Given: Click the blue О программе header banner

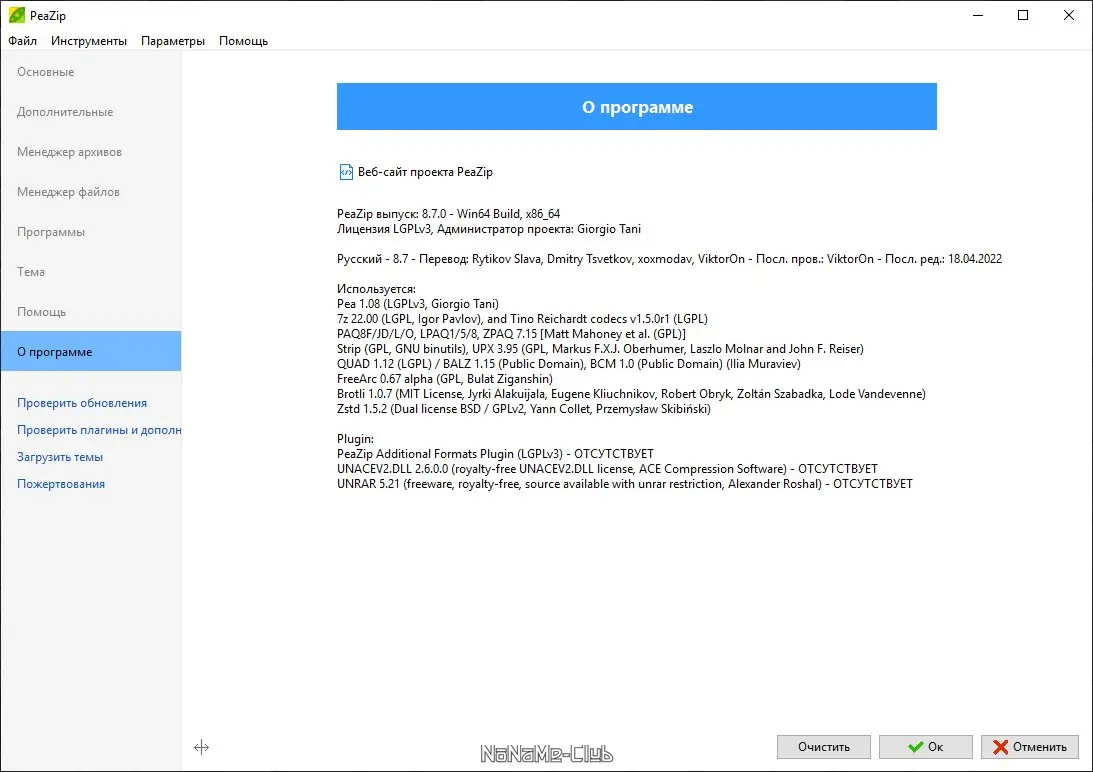Looking at the screenshot, I should [x=636, y=107].
